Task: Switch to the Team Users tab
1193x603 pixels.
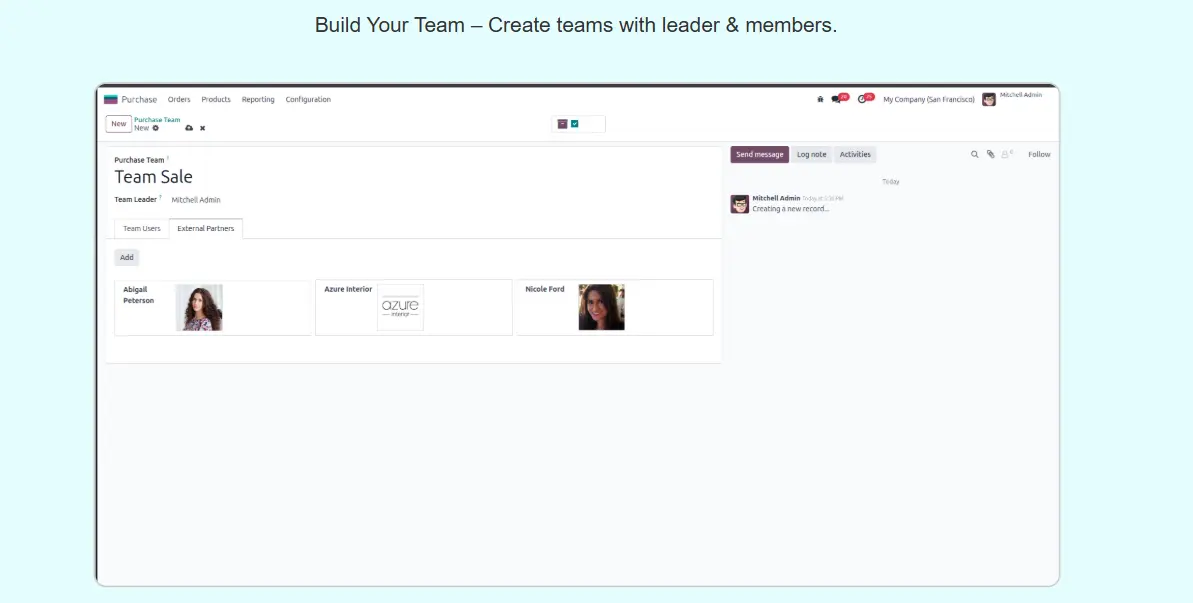Action: [141, 228]
